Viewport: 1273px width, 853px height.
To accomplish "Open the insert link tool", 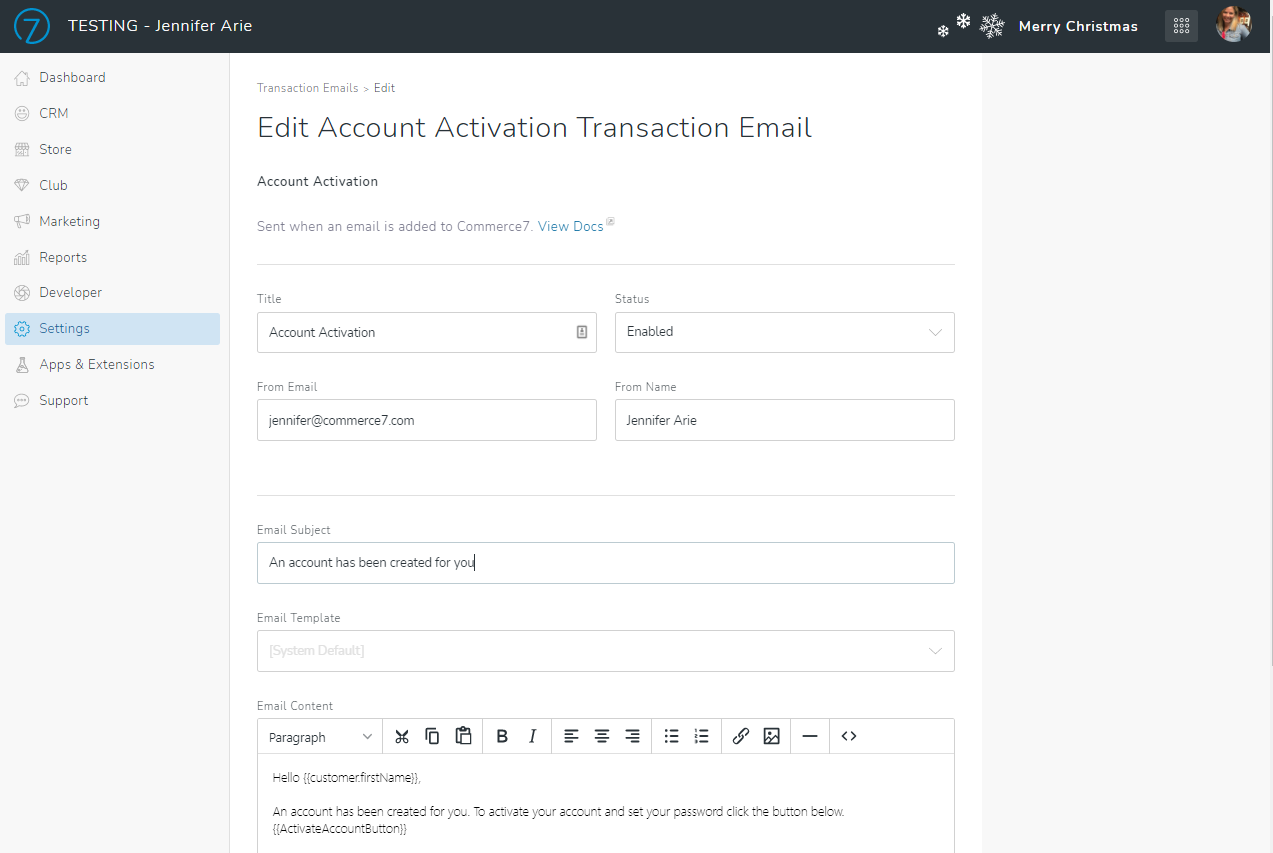I will point(740,736).
